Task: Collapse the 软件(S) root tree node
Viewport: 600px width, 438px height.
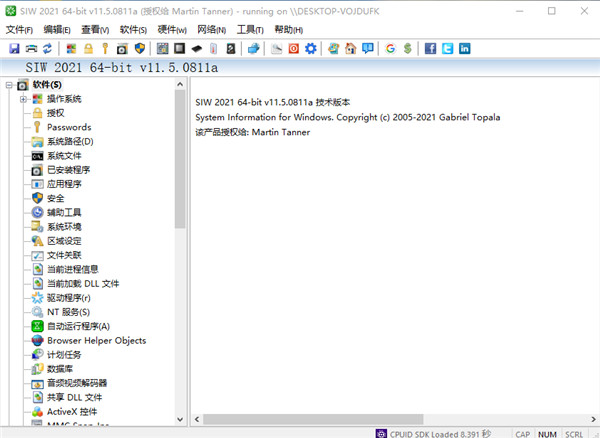Action: click(9, 85)
